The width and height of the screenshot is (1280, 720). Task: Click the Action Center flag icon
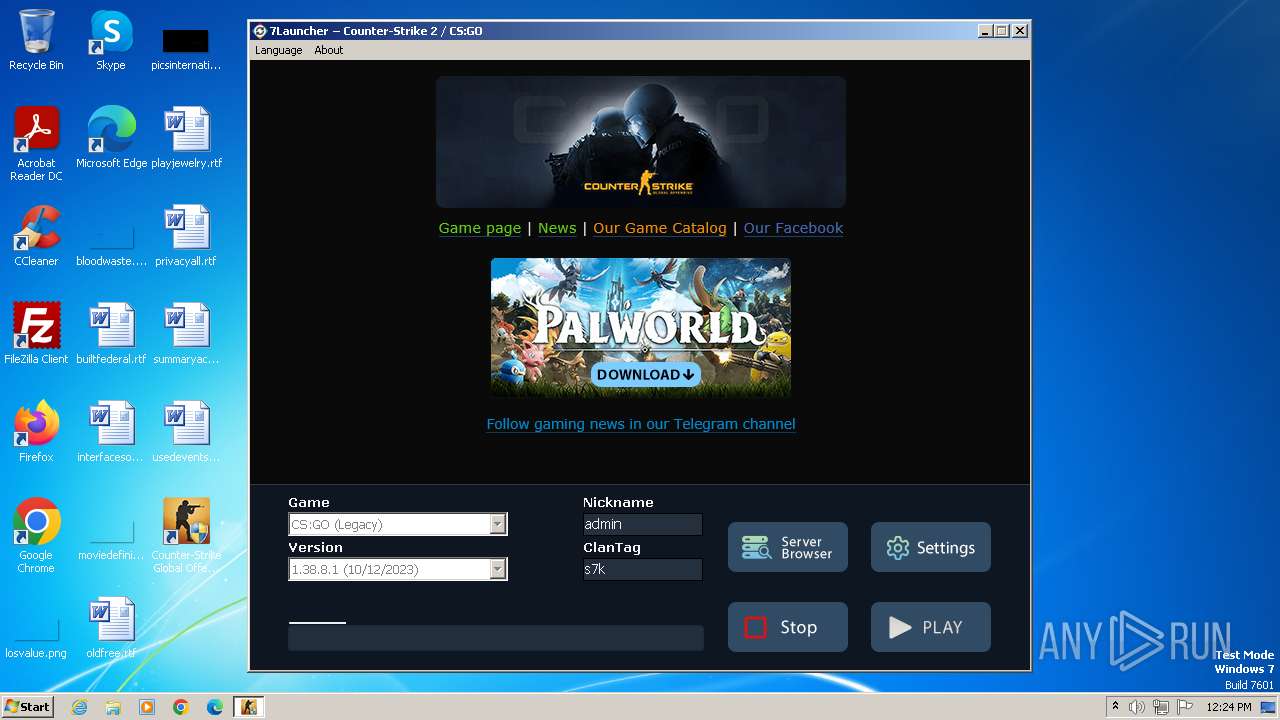pos(1183,707)
